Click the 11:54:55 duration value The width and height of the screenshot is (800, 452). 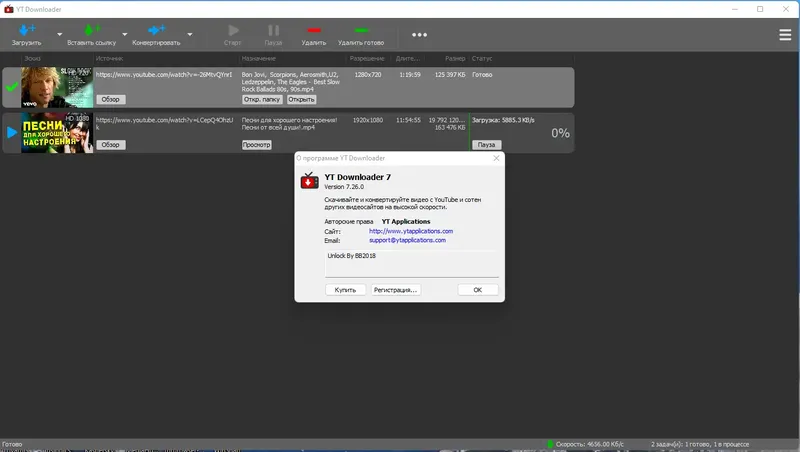coord(408,120)
